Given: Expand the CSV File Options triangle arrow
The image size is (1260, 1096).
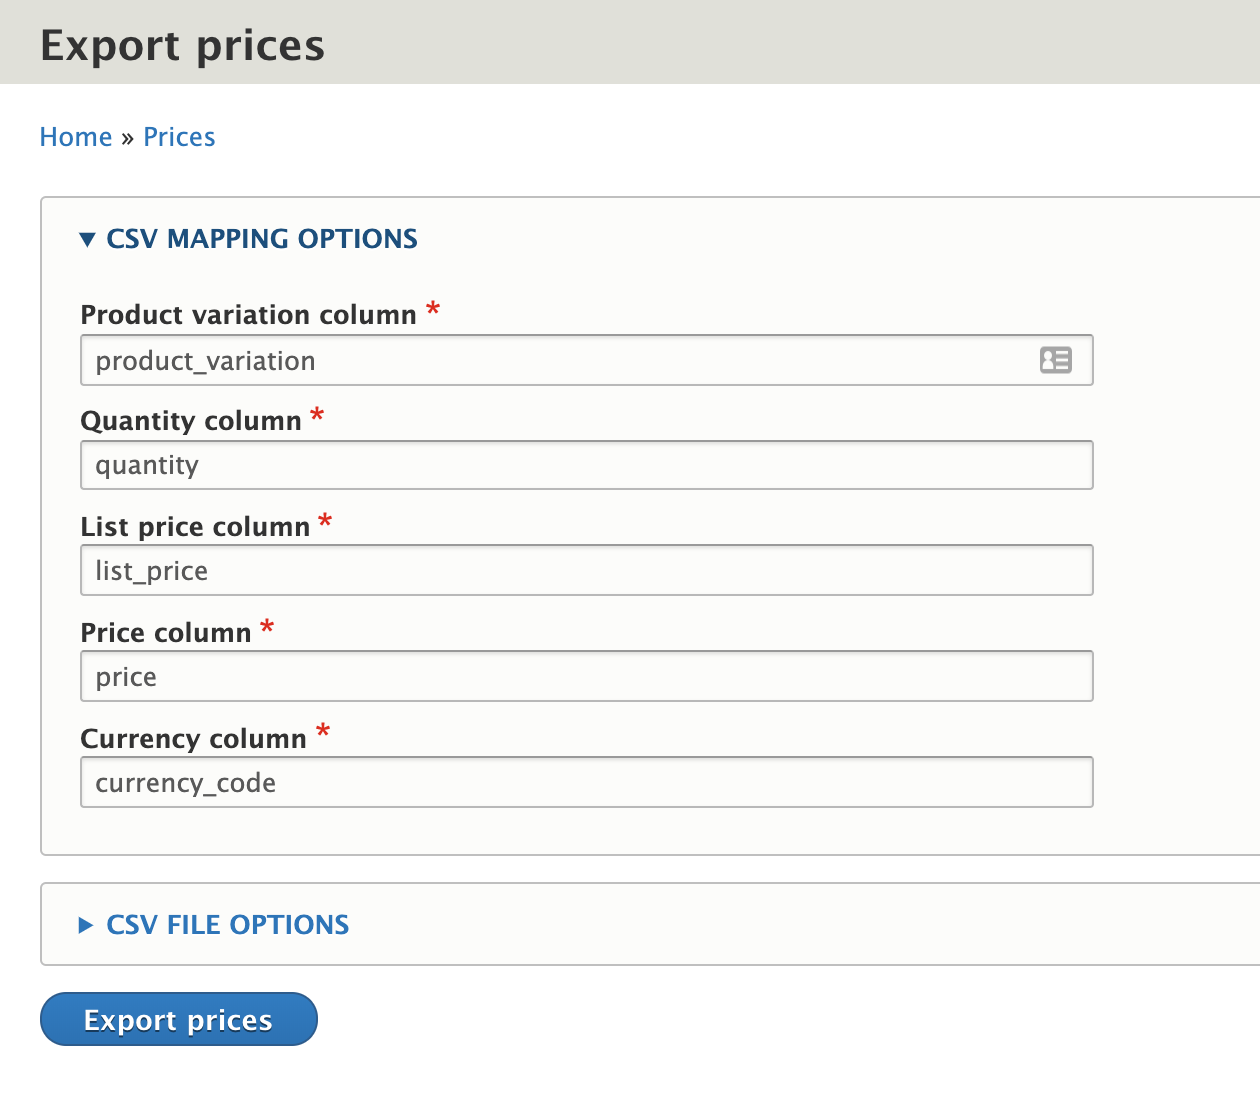Looking at the screenshot, I should coord(86,926).
